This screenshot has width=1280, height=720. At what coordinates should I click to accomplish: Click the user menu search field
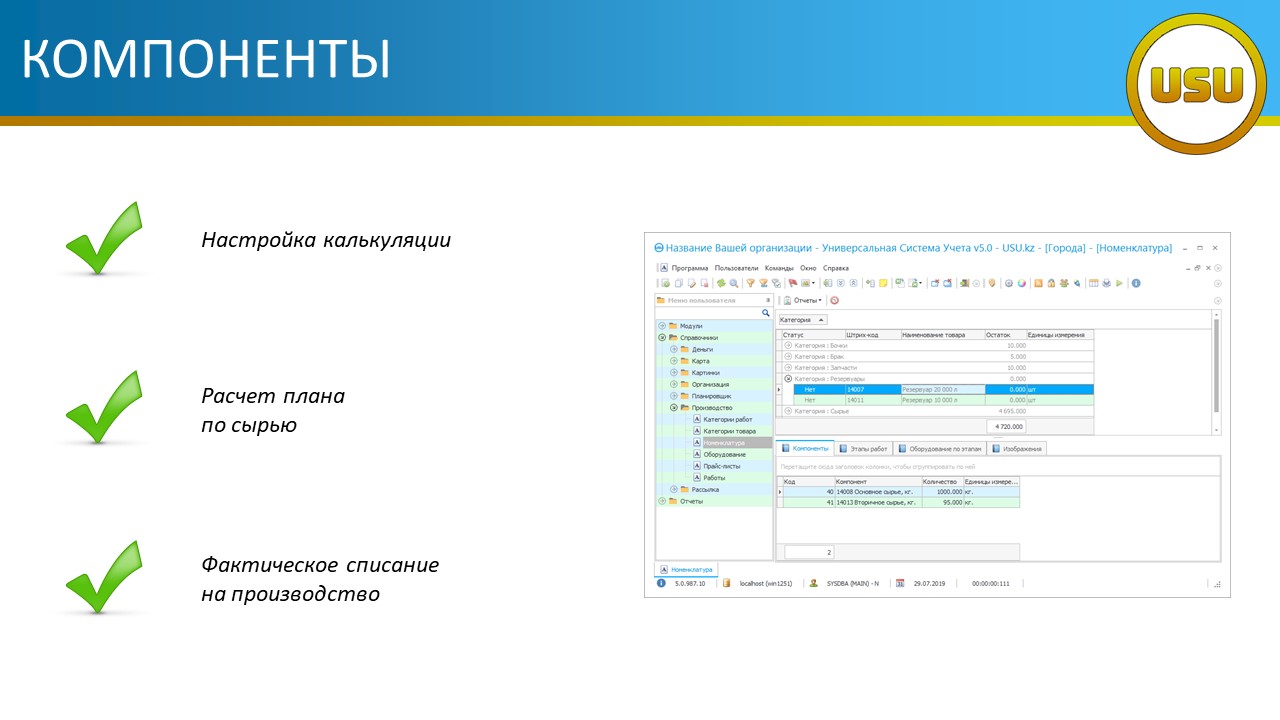click(x=708, y=313)
